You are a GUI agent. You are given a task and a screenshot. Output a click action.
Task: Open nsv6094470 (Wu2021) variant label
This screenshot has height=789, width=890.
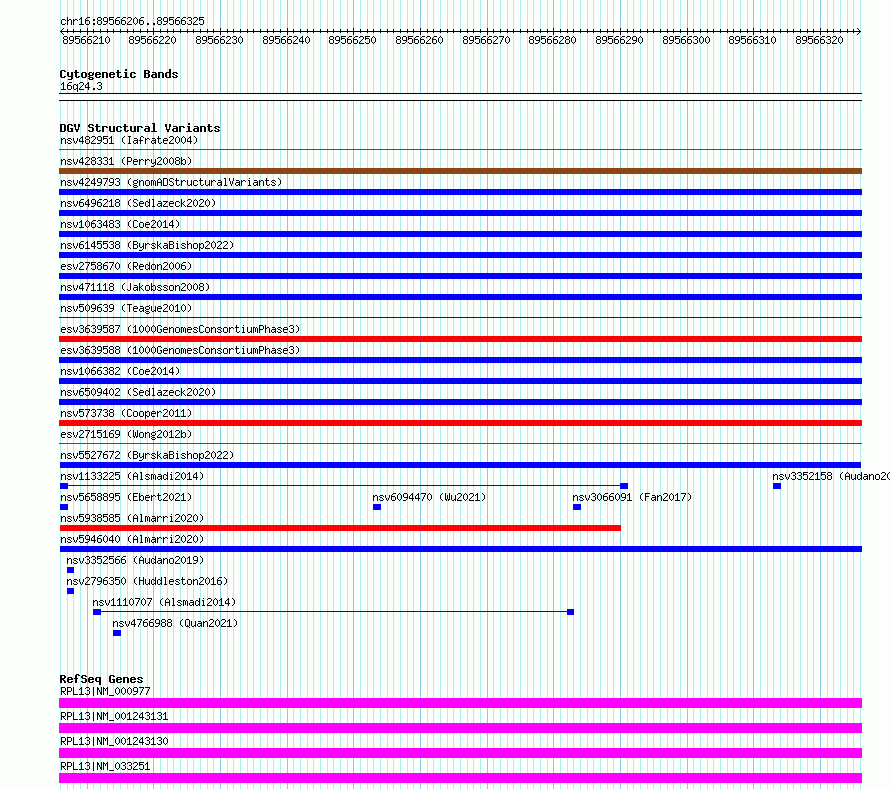pyautogui.click(x=429, y=497)
